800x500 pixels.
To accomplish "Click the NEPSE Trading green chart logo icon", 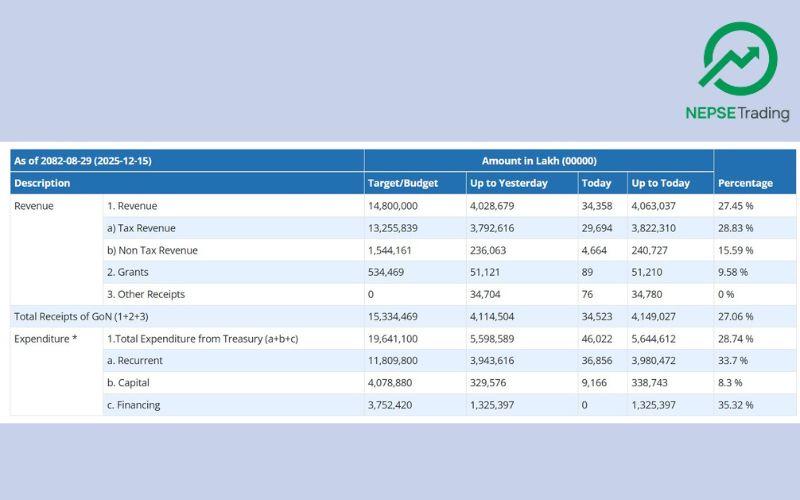I will 738,59.
